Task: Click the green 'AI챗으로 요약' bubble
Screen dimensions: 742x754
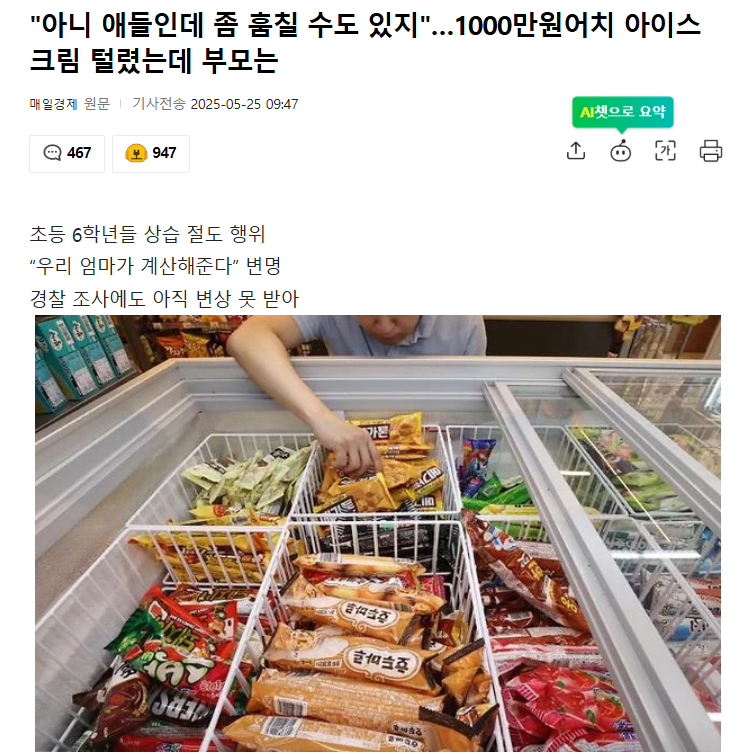Action: click(622, 112)
